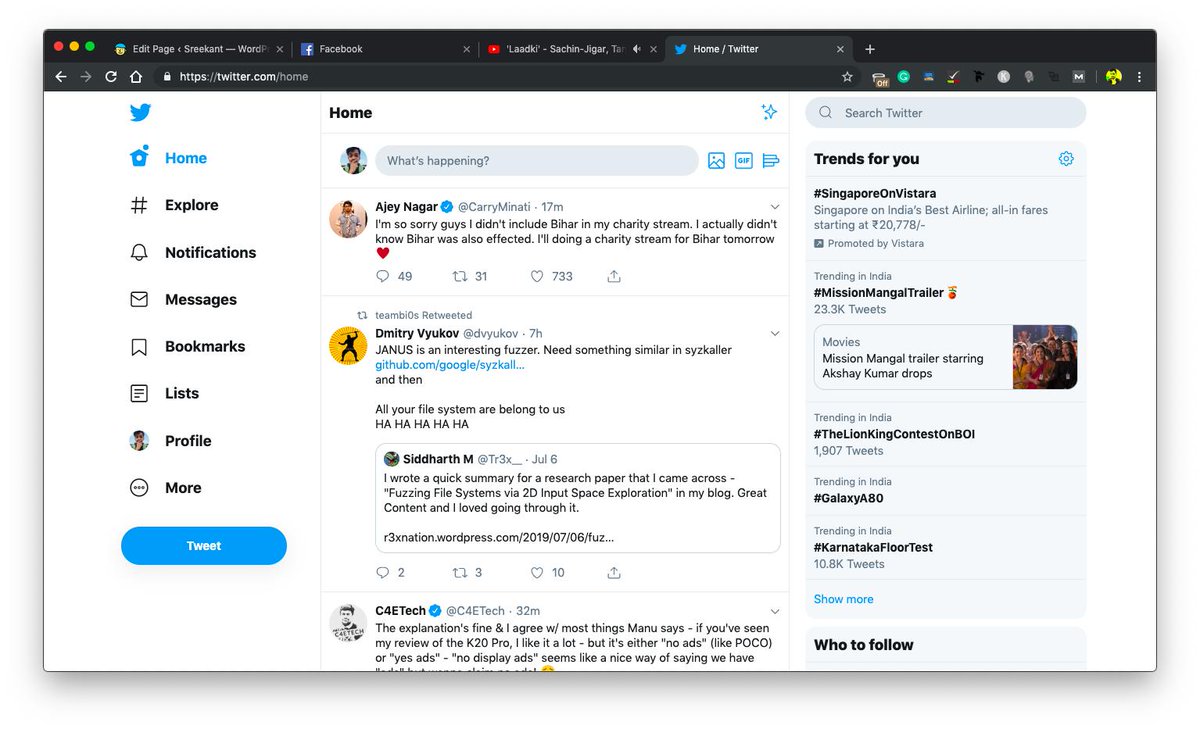Open Profile from the sidebar
Viewport: 1200px width, 729px height.
tap(171, 440)
